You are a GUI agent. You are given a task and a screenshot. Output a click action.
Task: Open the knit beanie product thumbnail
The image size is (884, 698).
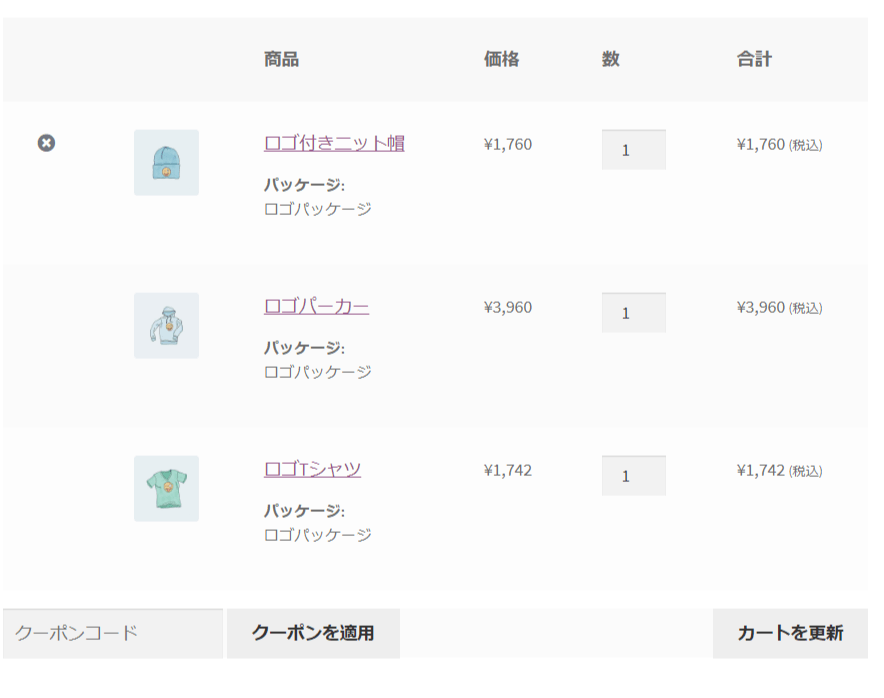point(166,162)
